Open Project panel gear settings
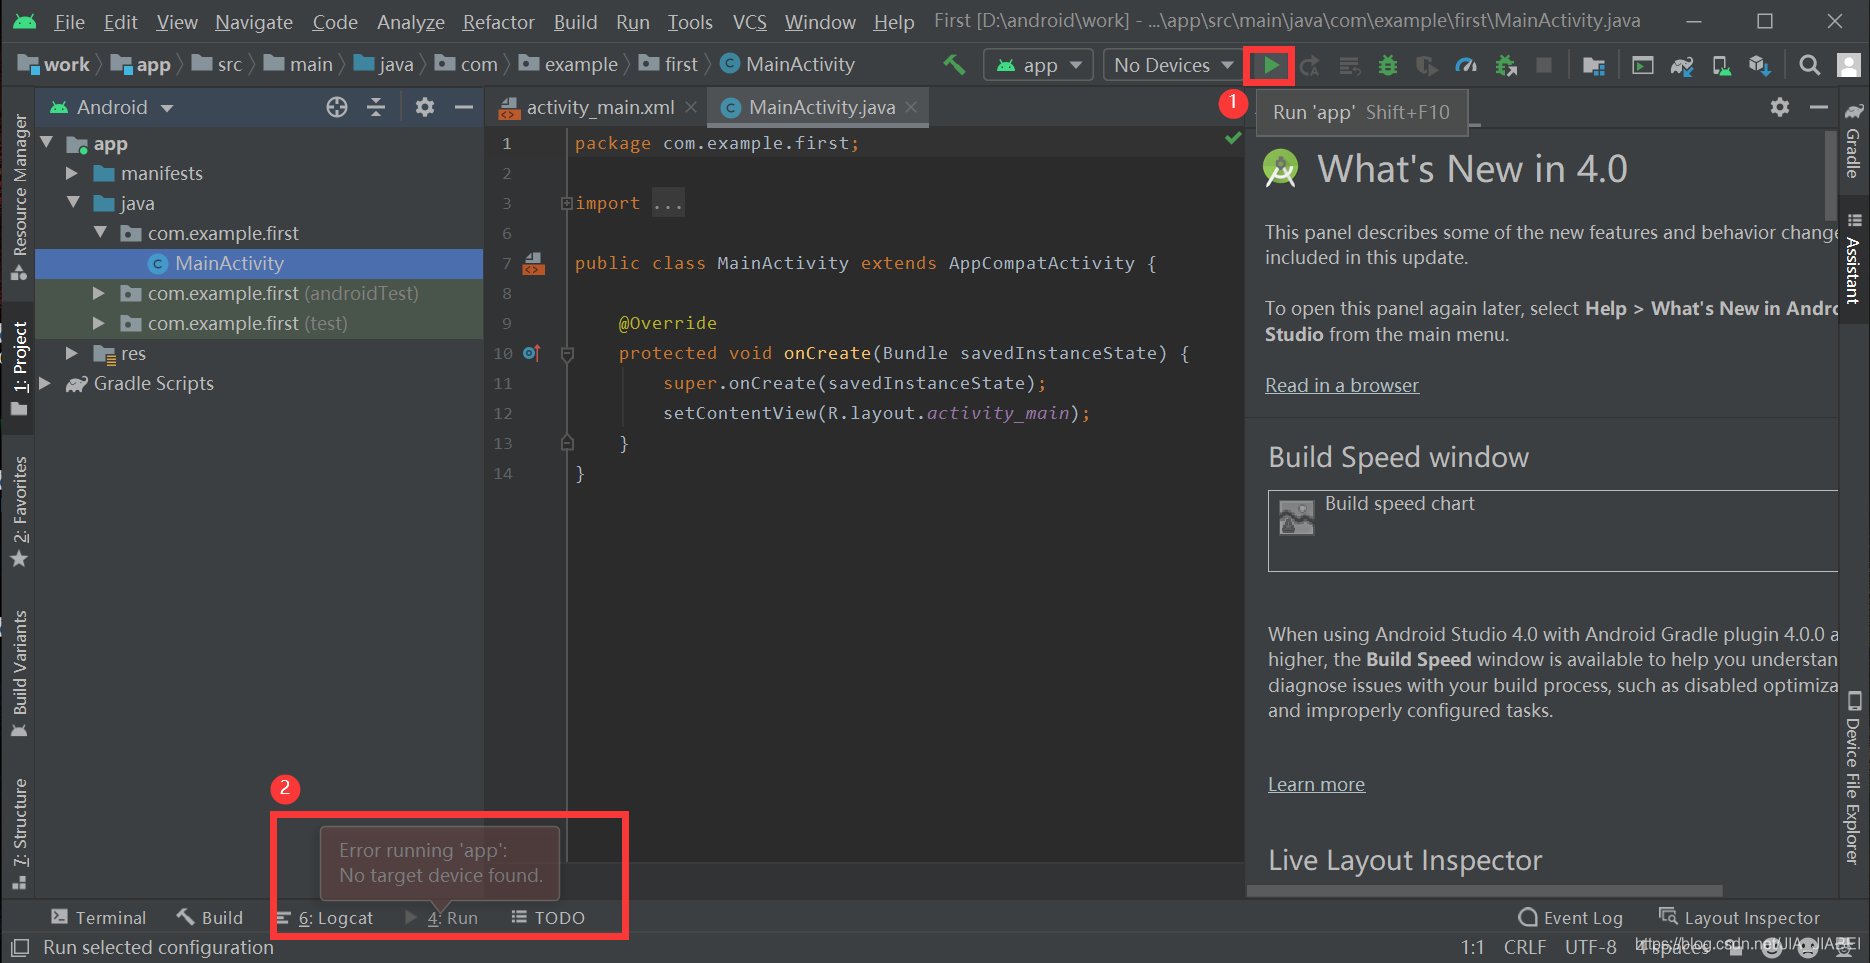1870x963 pixels. 425,107
